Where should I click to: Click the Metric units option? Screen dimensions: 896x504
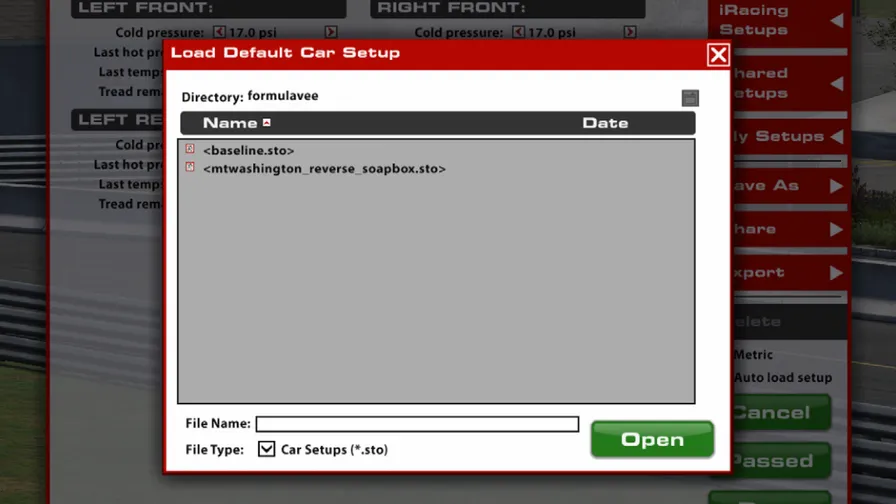click(x=753, y=355)
